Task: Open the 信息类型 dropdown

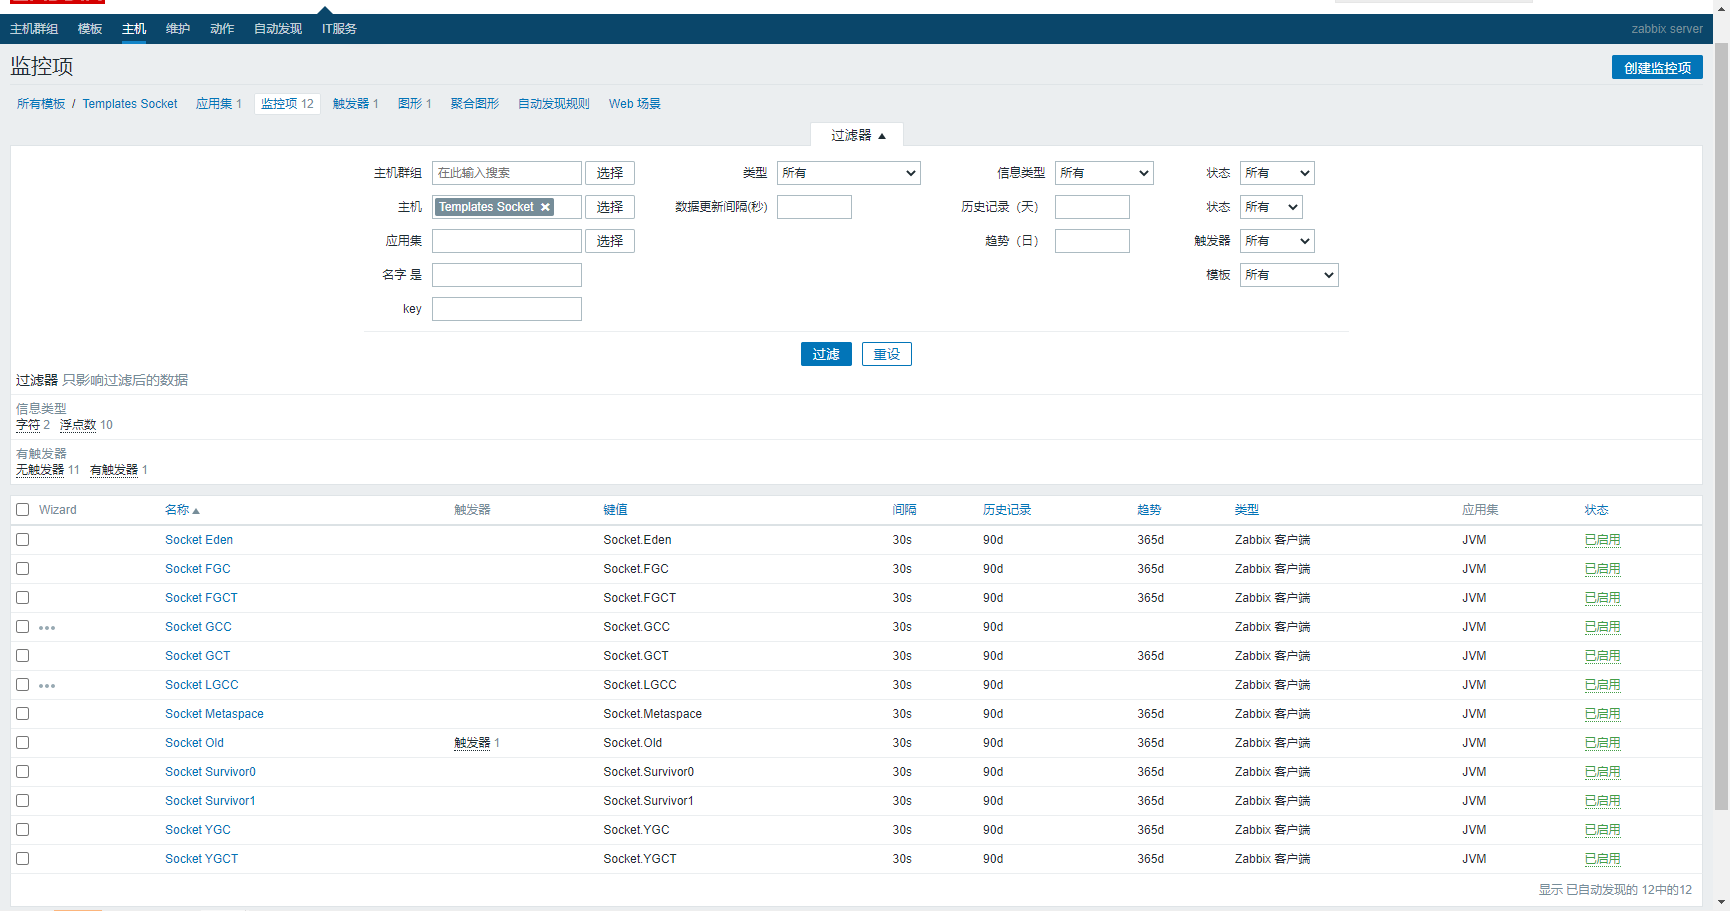Action: [1104, 173]
